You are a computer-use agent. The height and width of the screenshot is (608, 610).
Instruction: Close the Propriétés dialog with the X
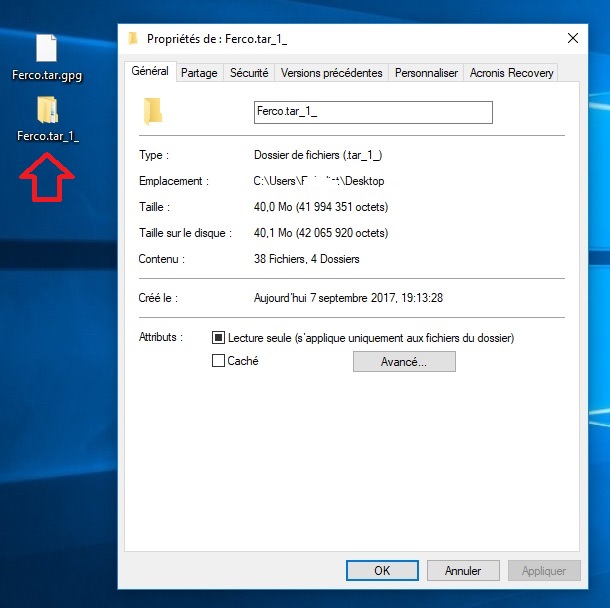pos(573,39)
